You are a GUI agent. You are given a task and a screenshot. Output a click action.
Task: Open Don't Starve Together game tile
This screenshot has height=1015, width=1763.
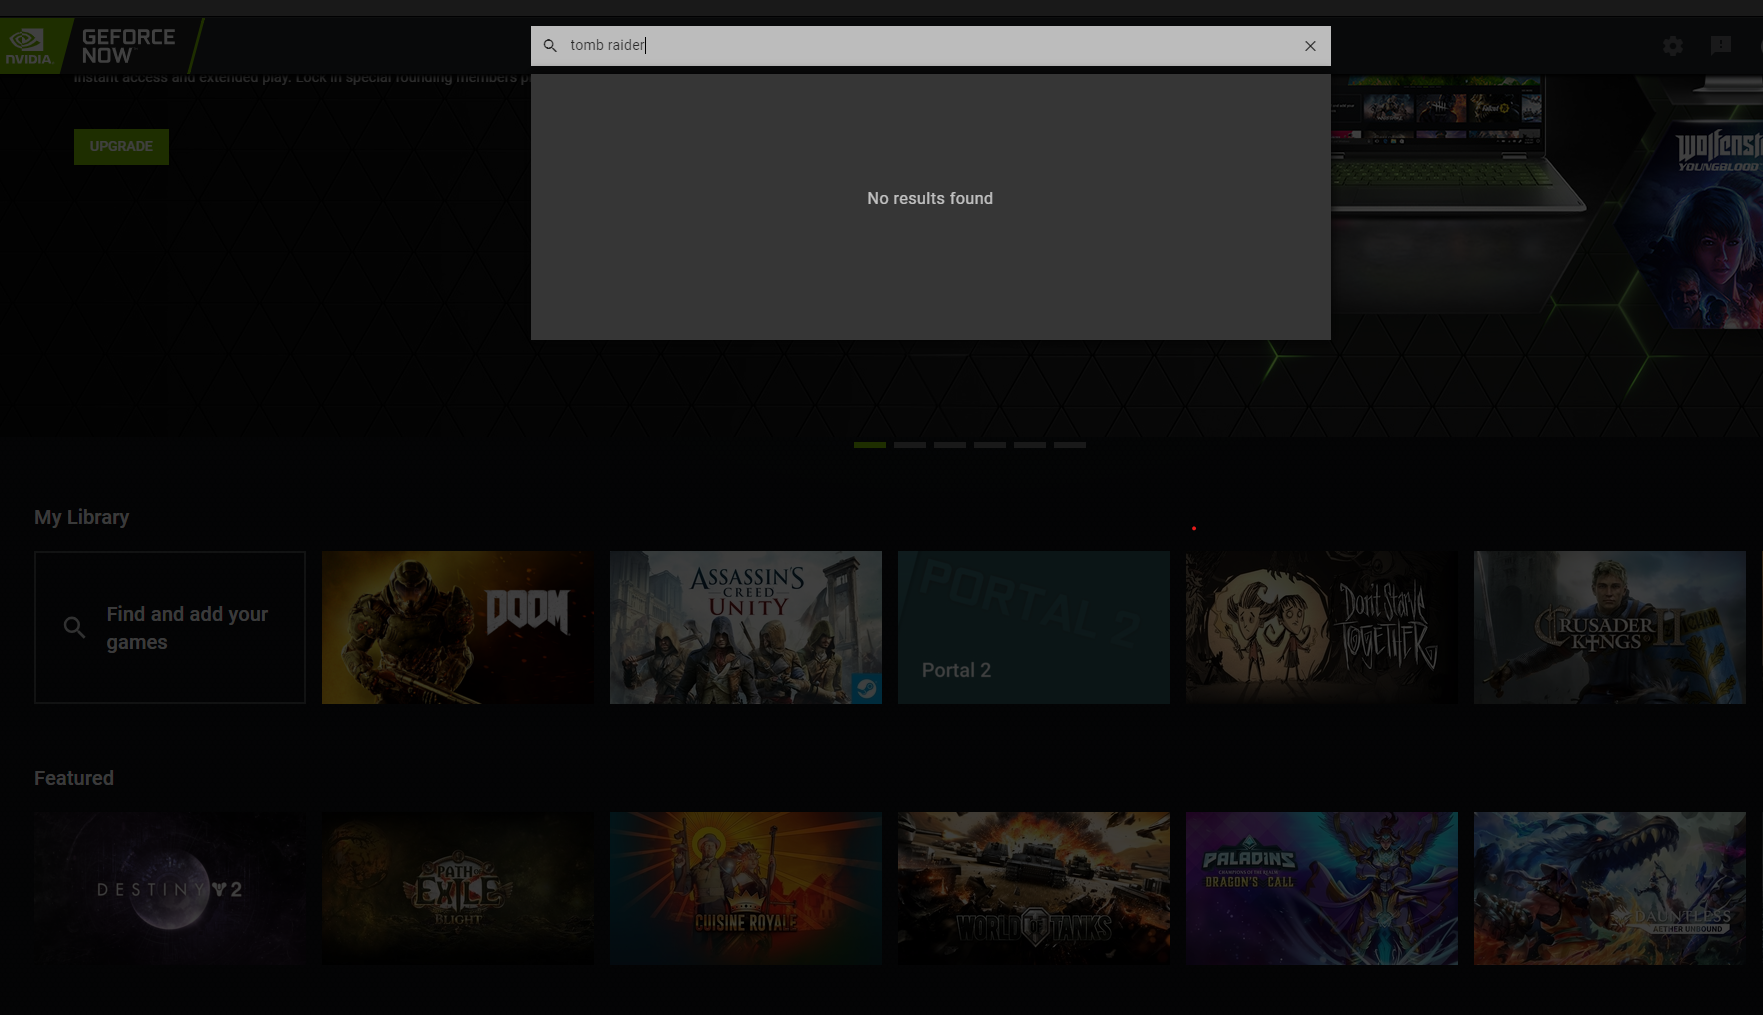(x=1322, y=627)
